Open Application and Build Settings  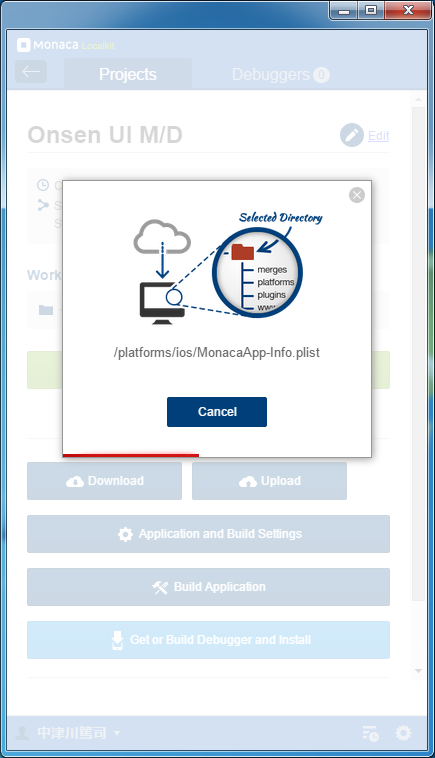[x=208, y=534]
